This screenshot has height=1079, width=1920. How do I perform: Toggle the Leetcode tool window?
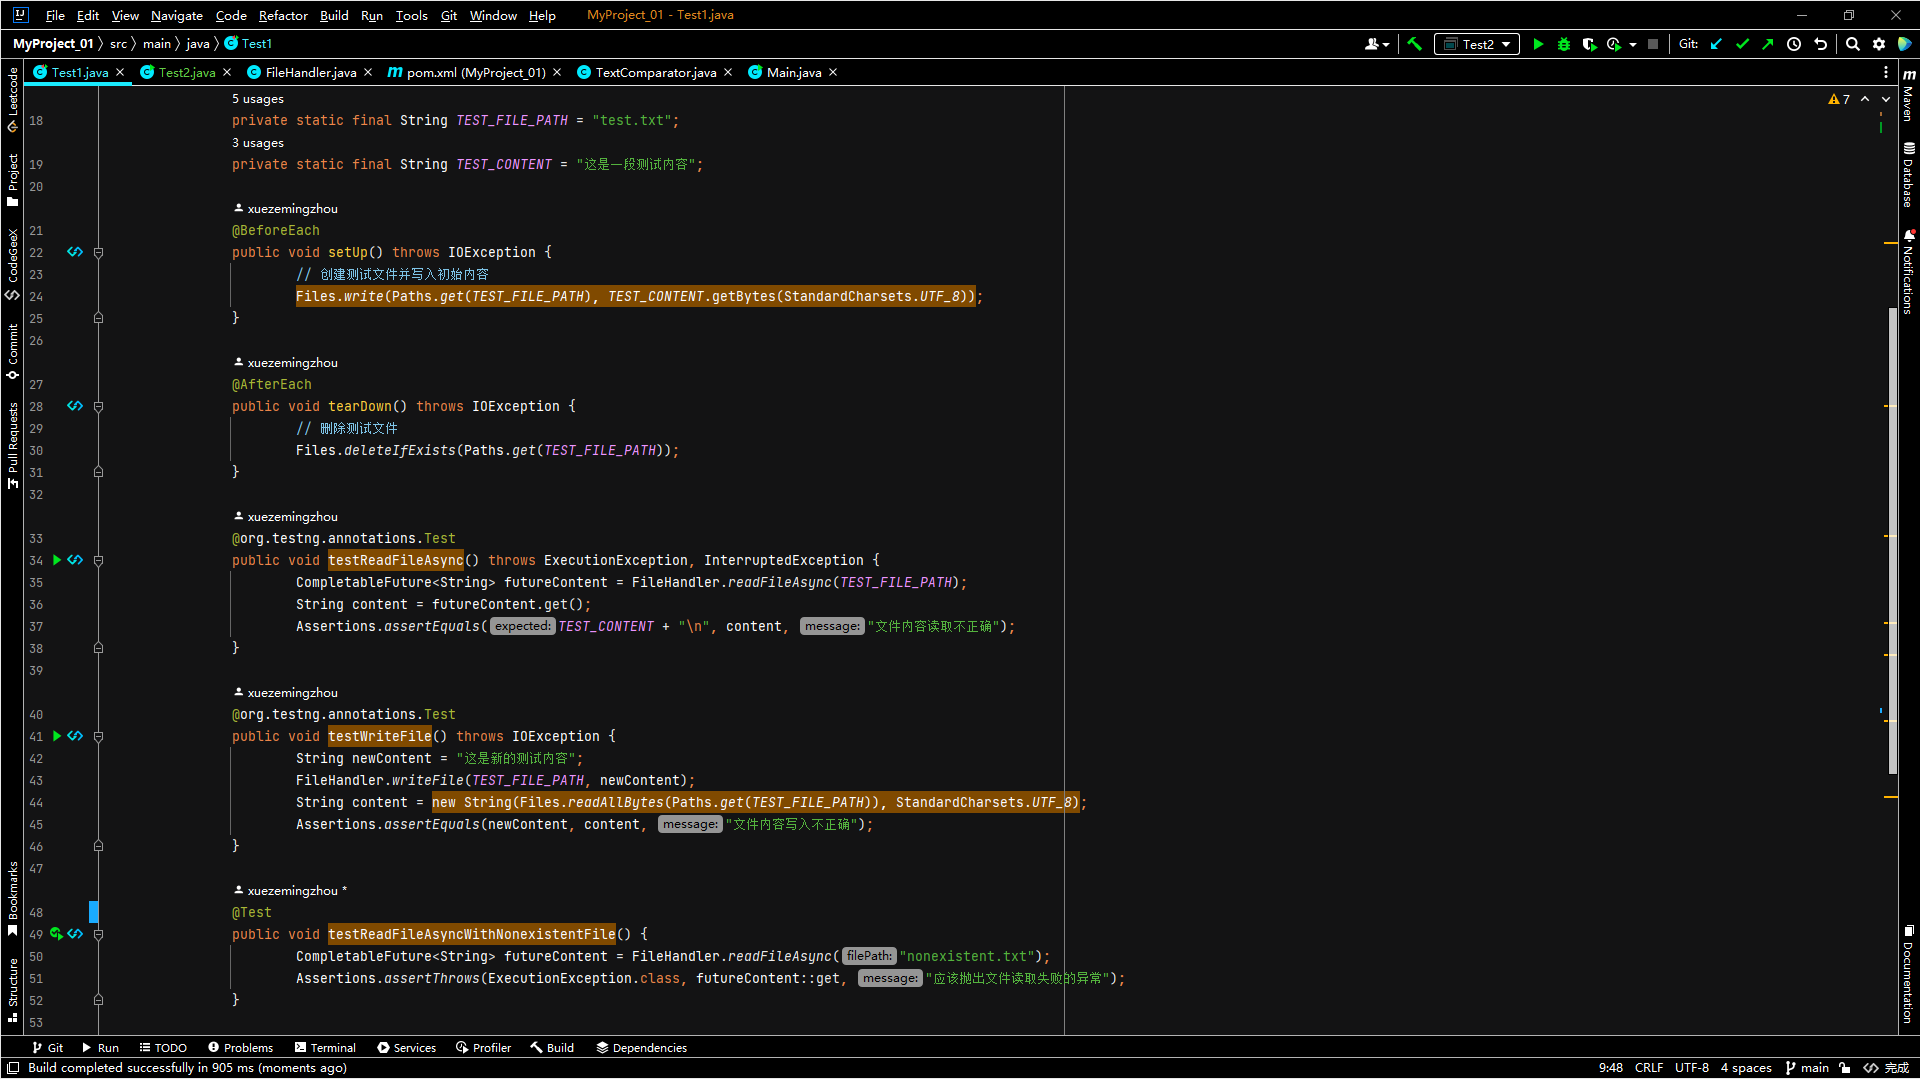click(13, 100)
